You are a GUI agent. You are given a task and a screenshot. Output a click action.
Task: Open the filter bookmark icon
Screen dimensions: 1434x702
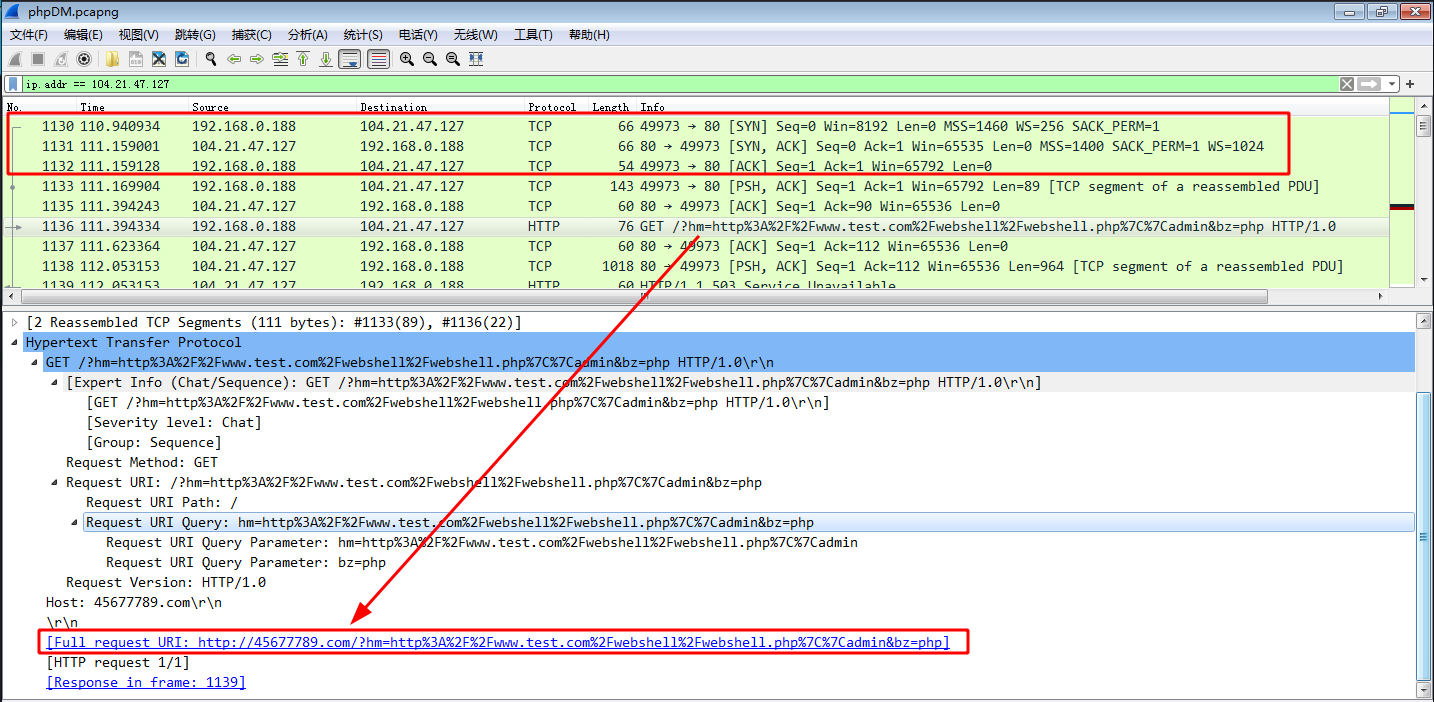13,83
